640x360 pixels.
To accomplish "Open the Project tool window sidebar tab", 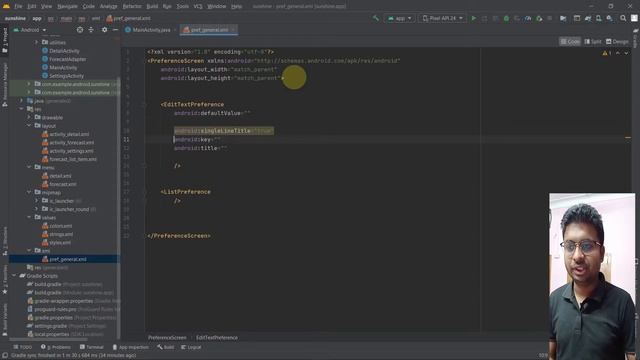I will coord(4,40).
